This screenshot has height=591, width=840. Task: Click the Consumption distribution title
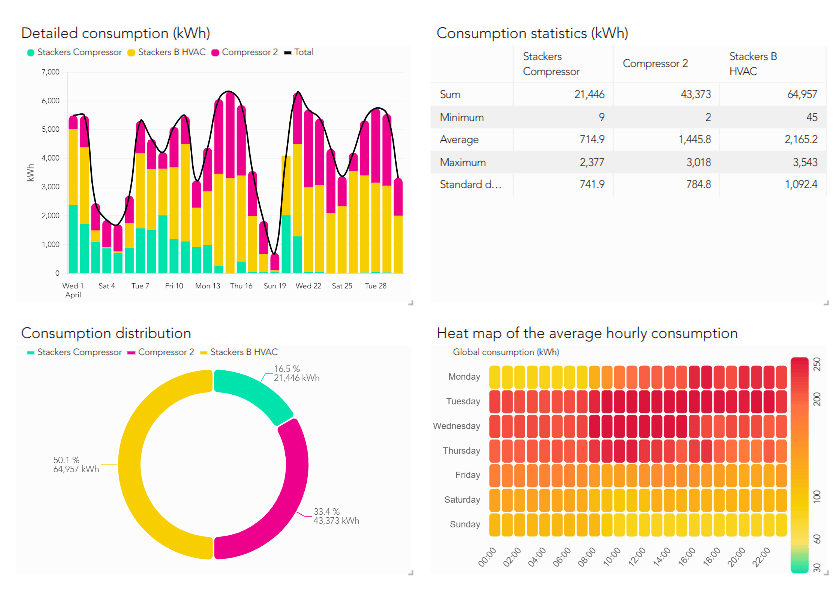[x=106, y=333]
